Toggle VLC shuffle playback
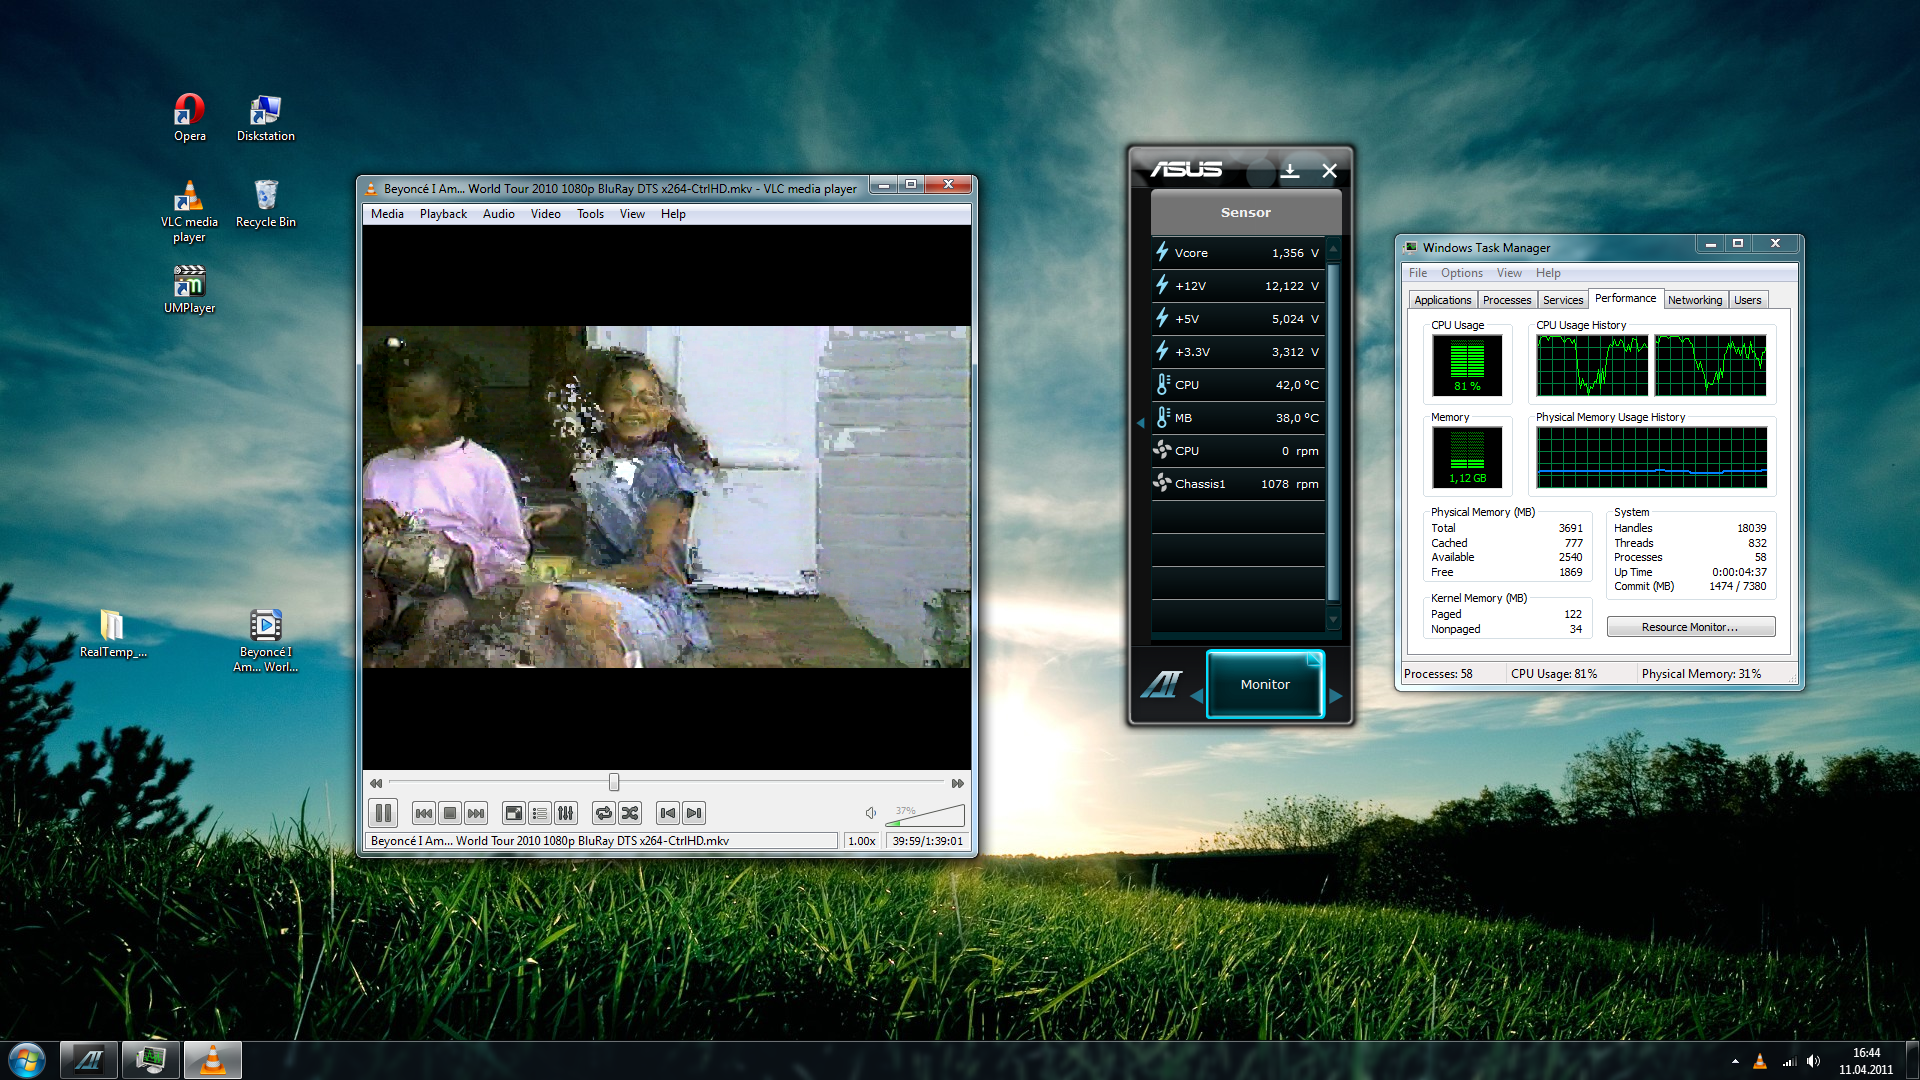Viewport: 1920px width, 1080px height. click(x=630, y=813)
